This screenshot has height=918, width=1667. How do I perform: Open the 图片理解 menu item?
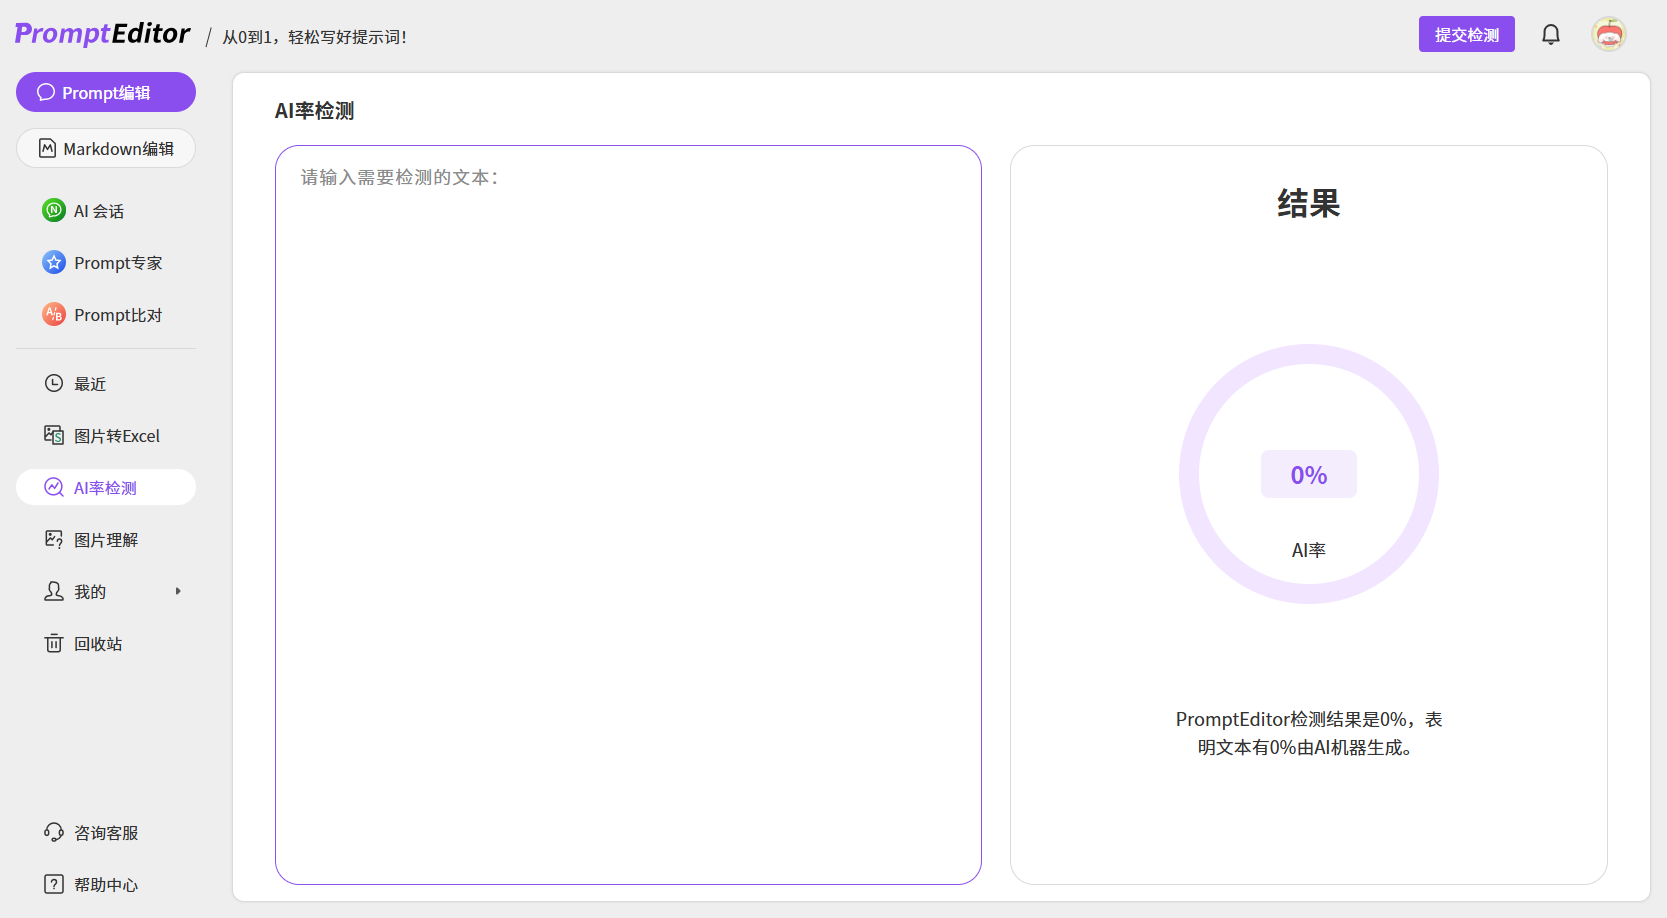(x=105, y=540)
